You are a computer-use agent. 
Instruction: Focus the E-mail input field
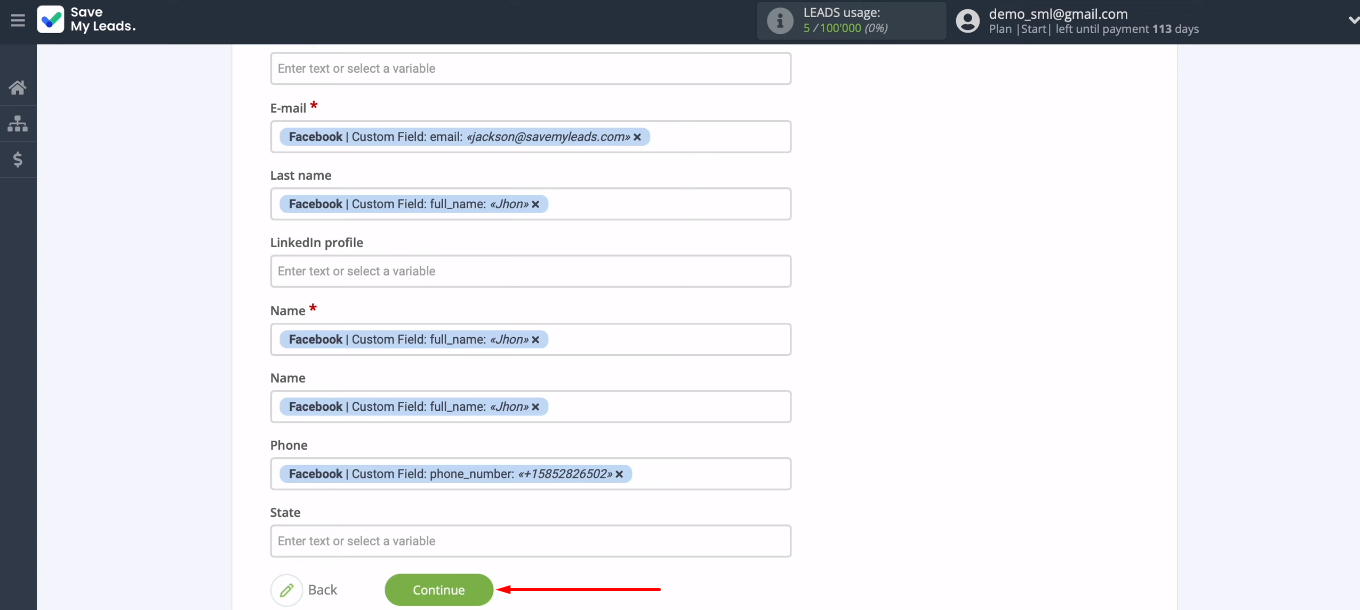[x=531, y=137]
